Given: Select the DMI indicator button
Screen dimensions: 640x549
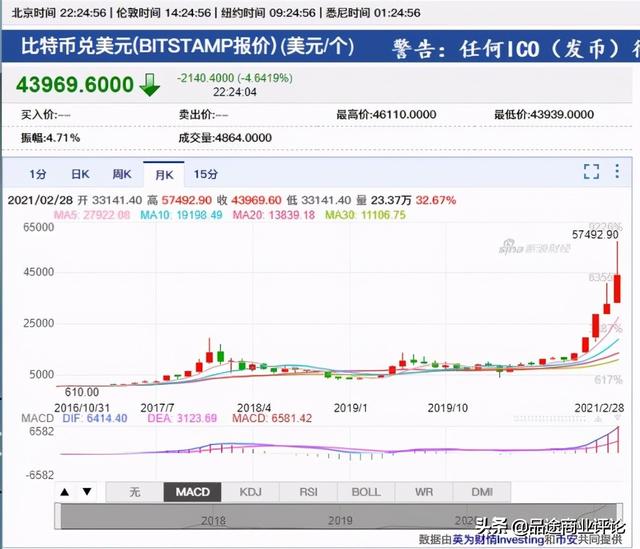Looking at the screenshot, I should 482,492.
